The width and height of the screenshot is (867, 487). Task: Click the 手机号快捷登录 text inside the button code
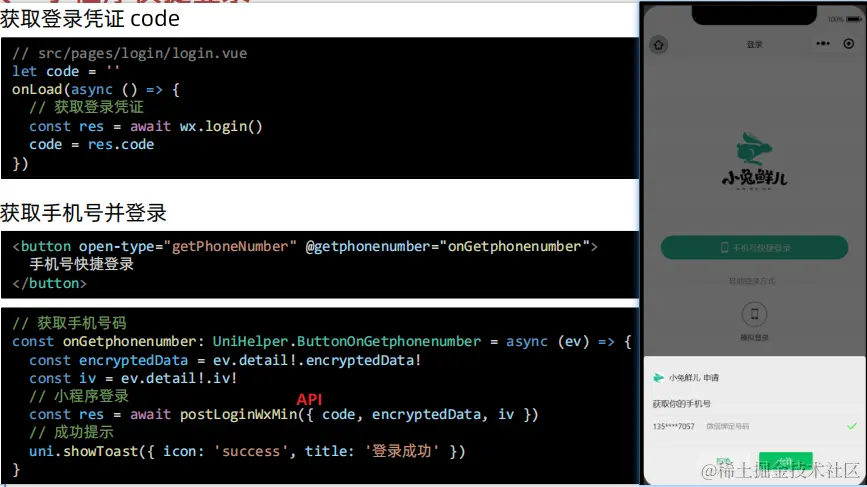[x=81, y=264]
